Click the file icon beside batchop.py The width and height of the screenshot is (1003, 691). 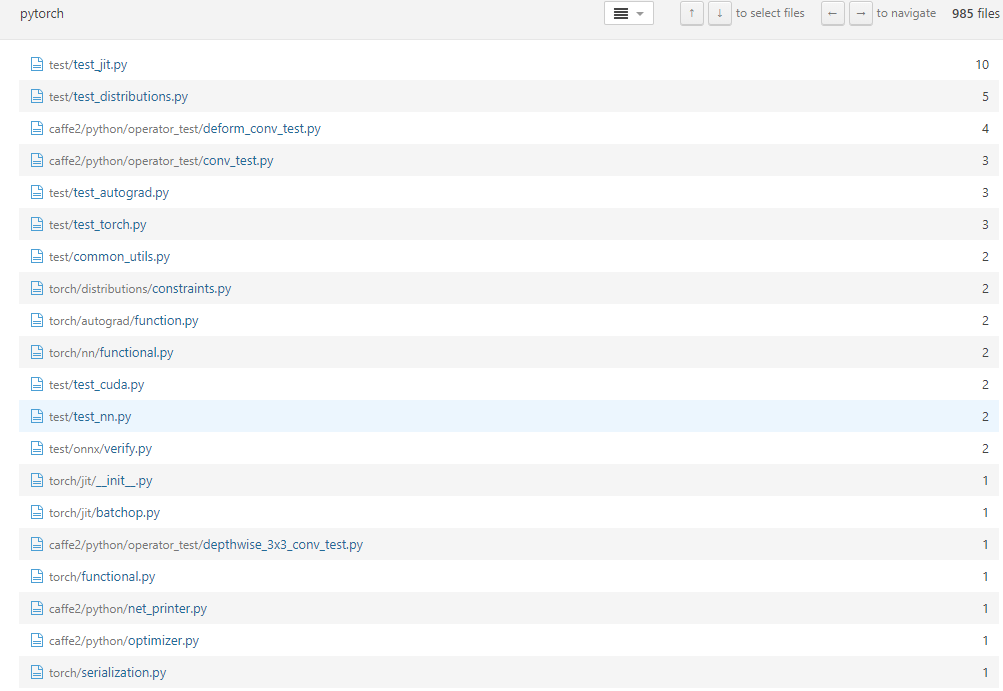click(37, 512)
